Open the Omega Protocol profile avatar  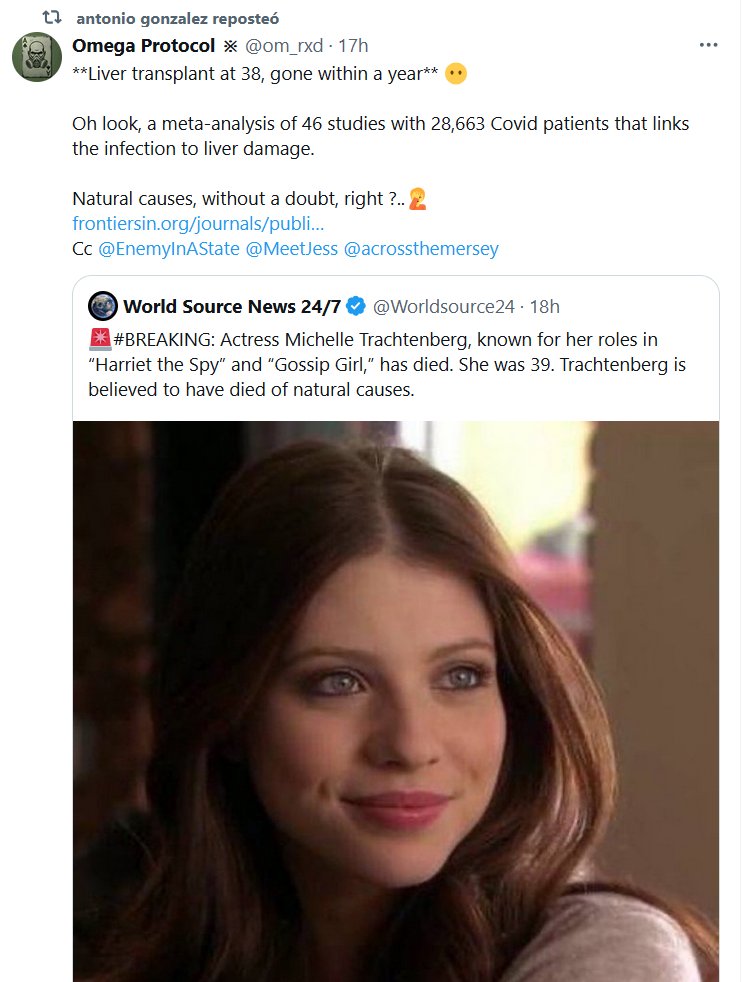click(37, 58)
